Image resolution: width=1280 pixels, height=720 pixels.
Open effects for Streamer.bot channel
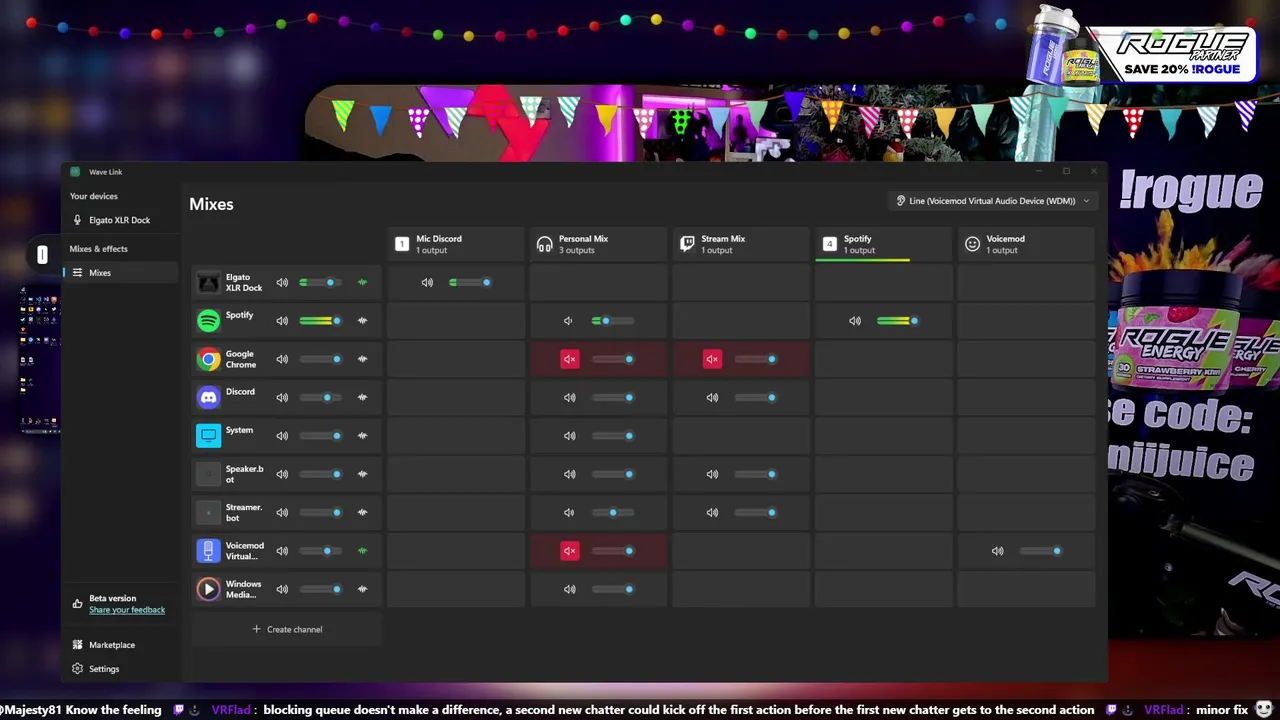(x=362, y=512)
